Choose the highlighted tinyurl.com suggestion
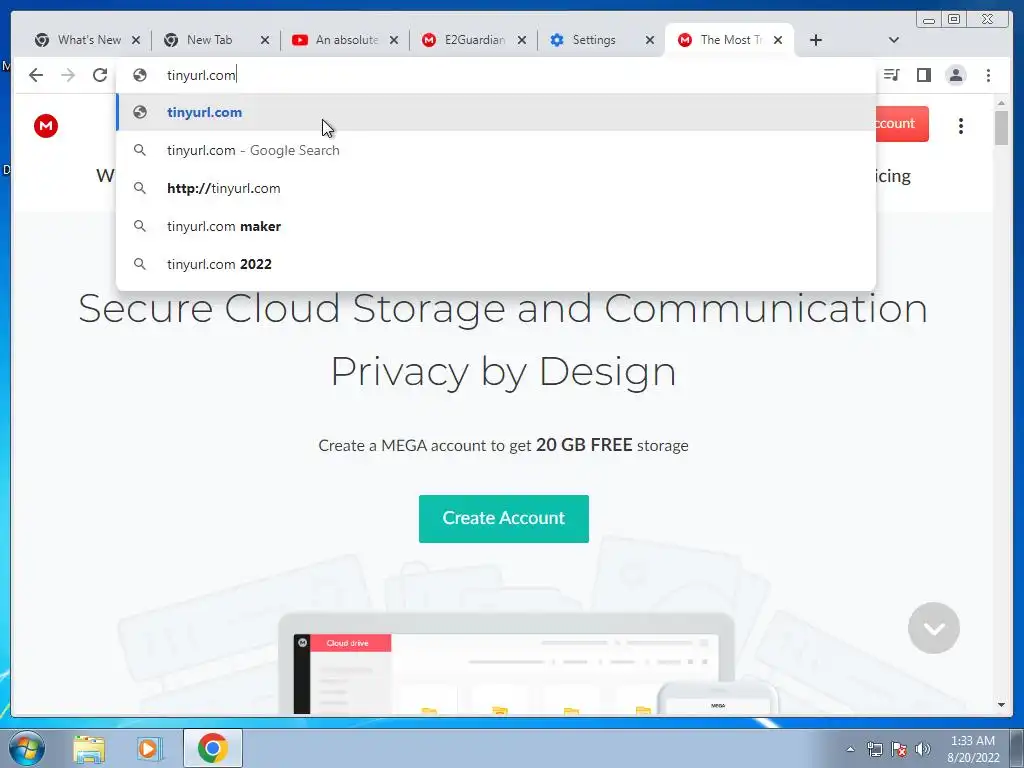This screenshot has width=1024, height=768. [496, 112]
